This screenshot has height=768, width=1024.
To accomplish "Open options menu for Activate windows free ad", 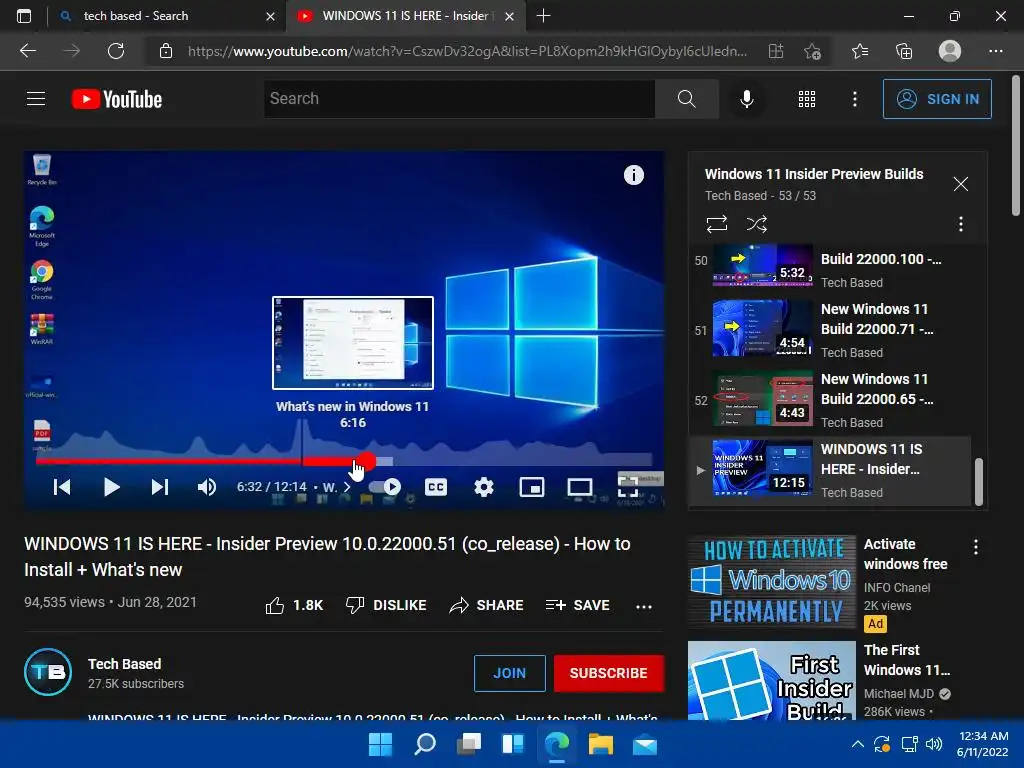I will [976, 547].
